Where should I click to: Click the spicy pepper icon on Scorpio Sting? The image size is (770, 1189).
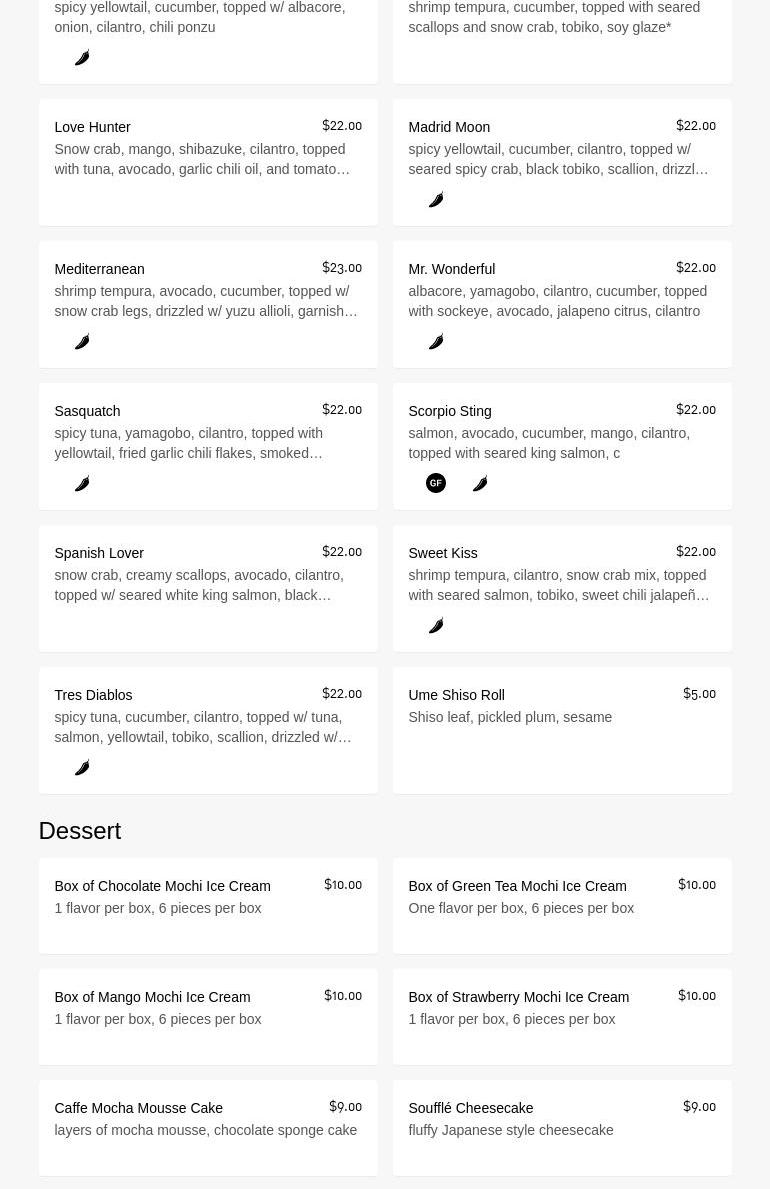[x=480, y=484]
